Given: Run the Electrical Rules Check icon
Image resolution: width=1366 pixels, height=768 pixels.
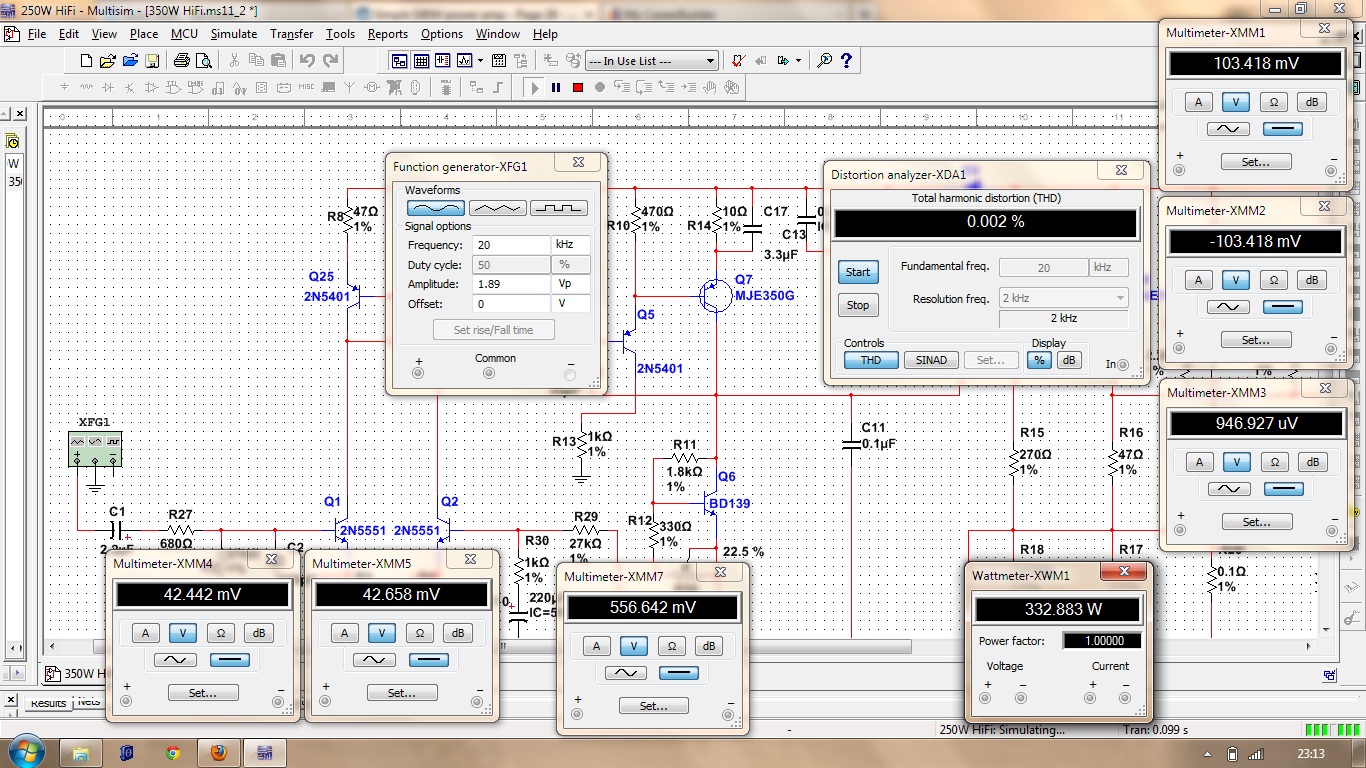Looking at the screenshot, I should (x=738, y=61).
